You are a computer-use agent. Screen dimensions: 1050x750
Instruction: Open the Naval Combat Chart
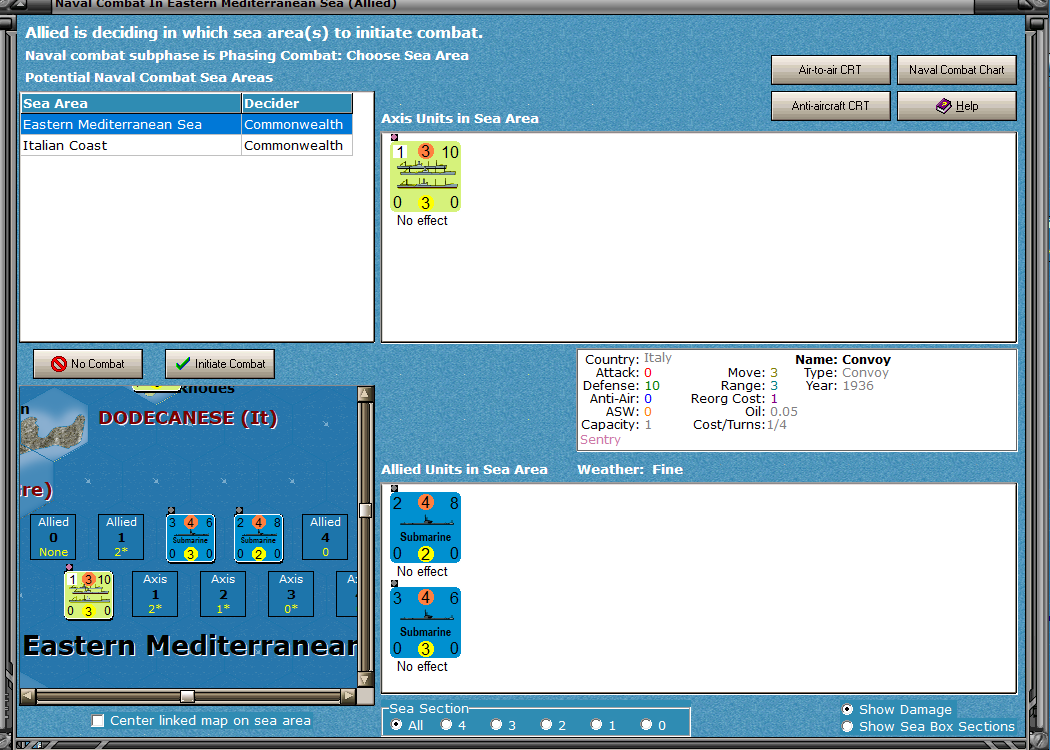tap(956, 70)
